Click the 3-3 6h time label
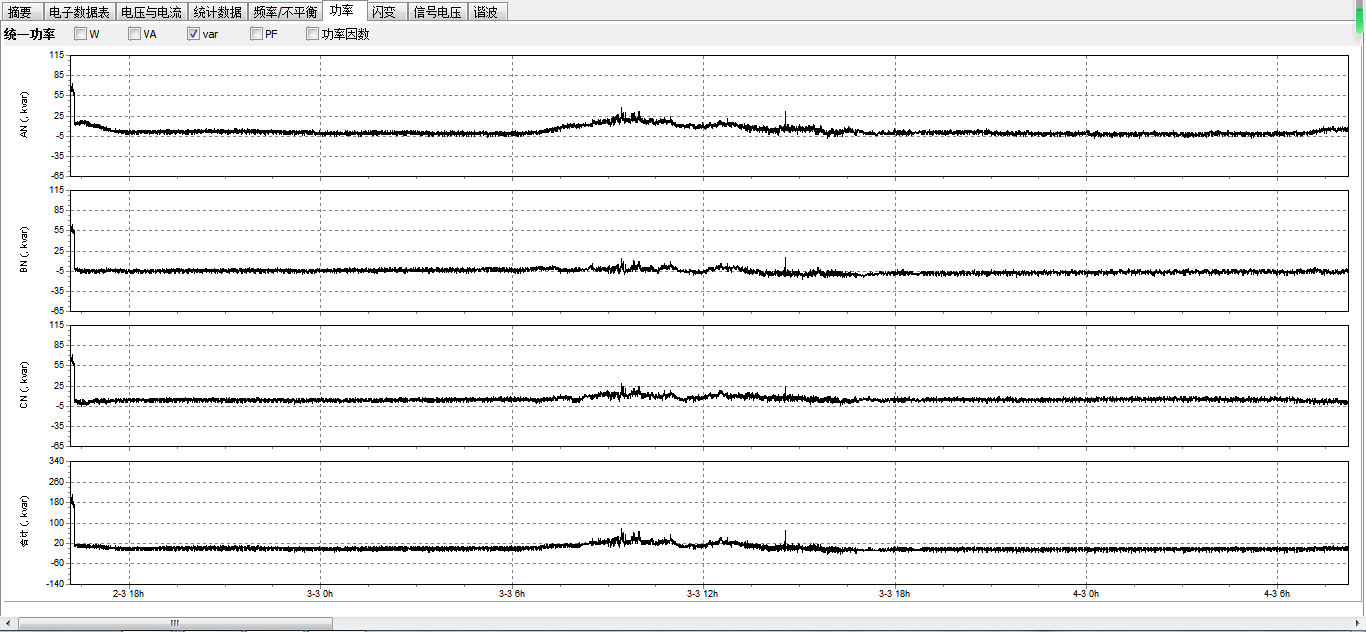 click(x=513, y=593)
